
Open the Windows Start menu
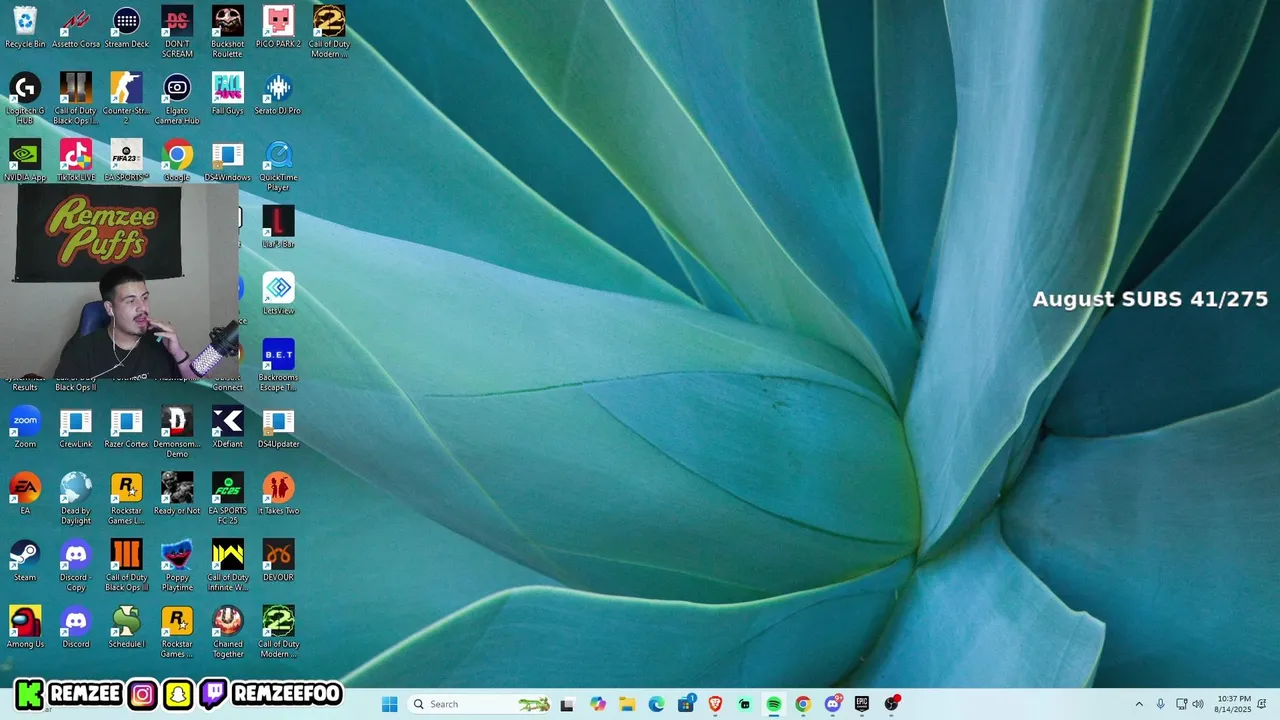pos(389,704)
